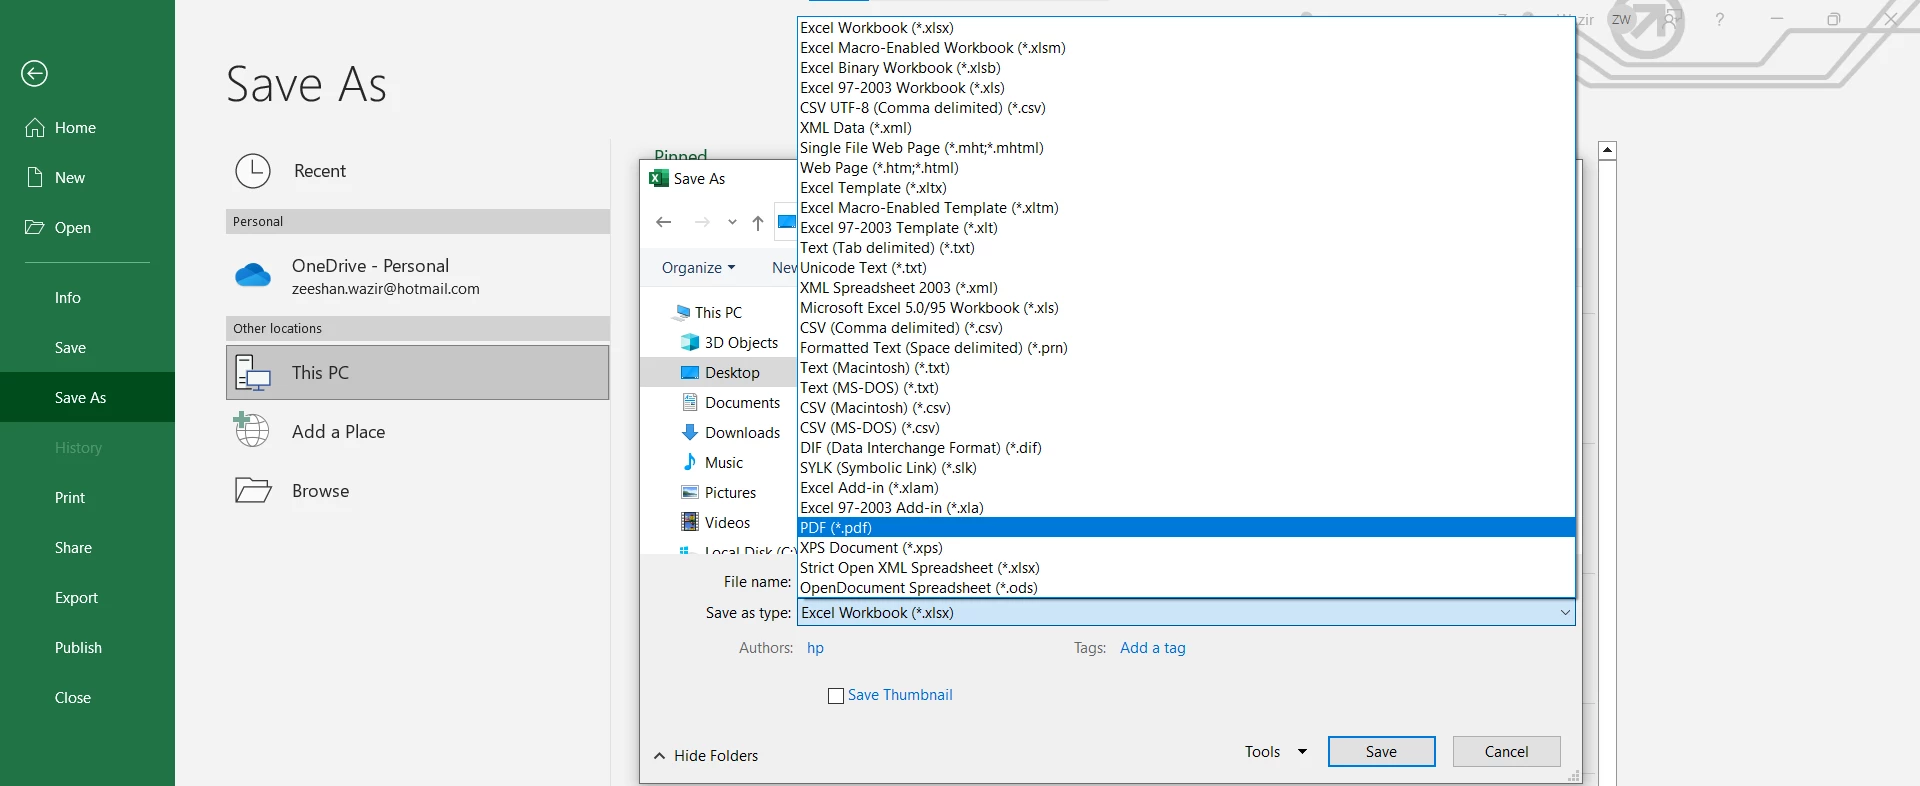Click the Documents folder icon in tree
The width and height of the screenshot is (1920, 786).
coord(690,402)
